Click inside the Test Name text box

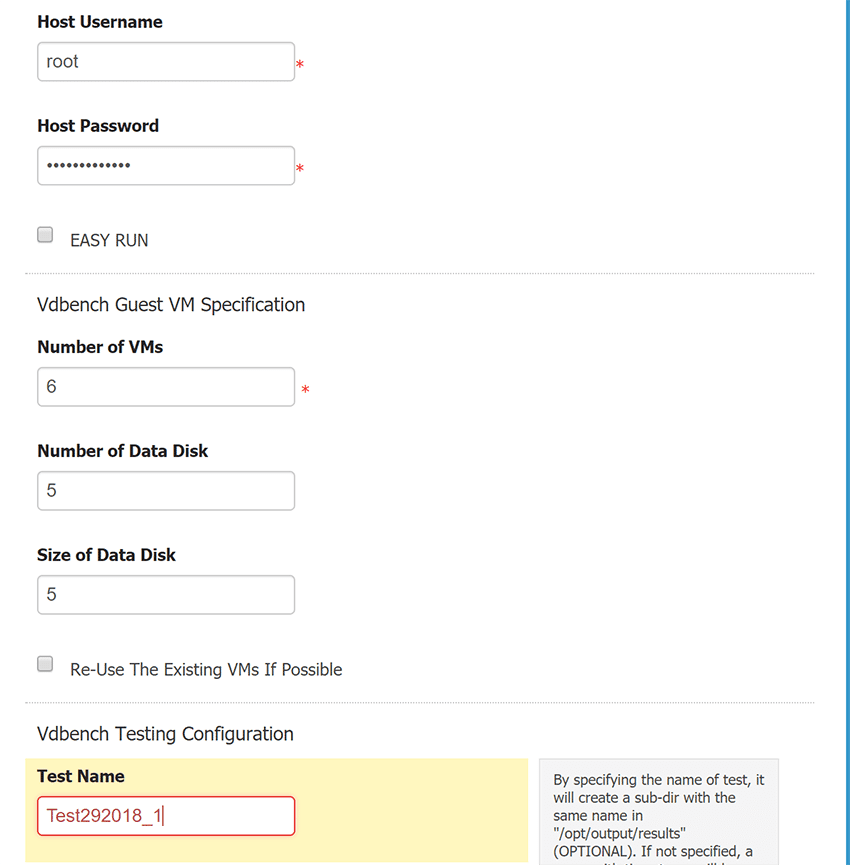click(x=165, y=816)
